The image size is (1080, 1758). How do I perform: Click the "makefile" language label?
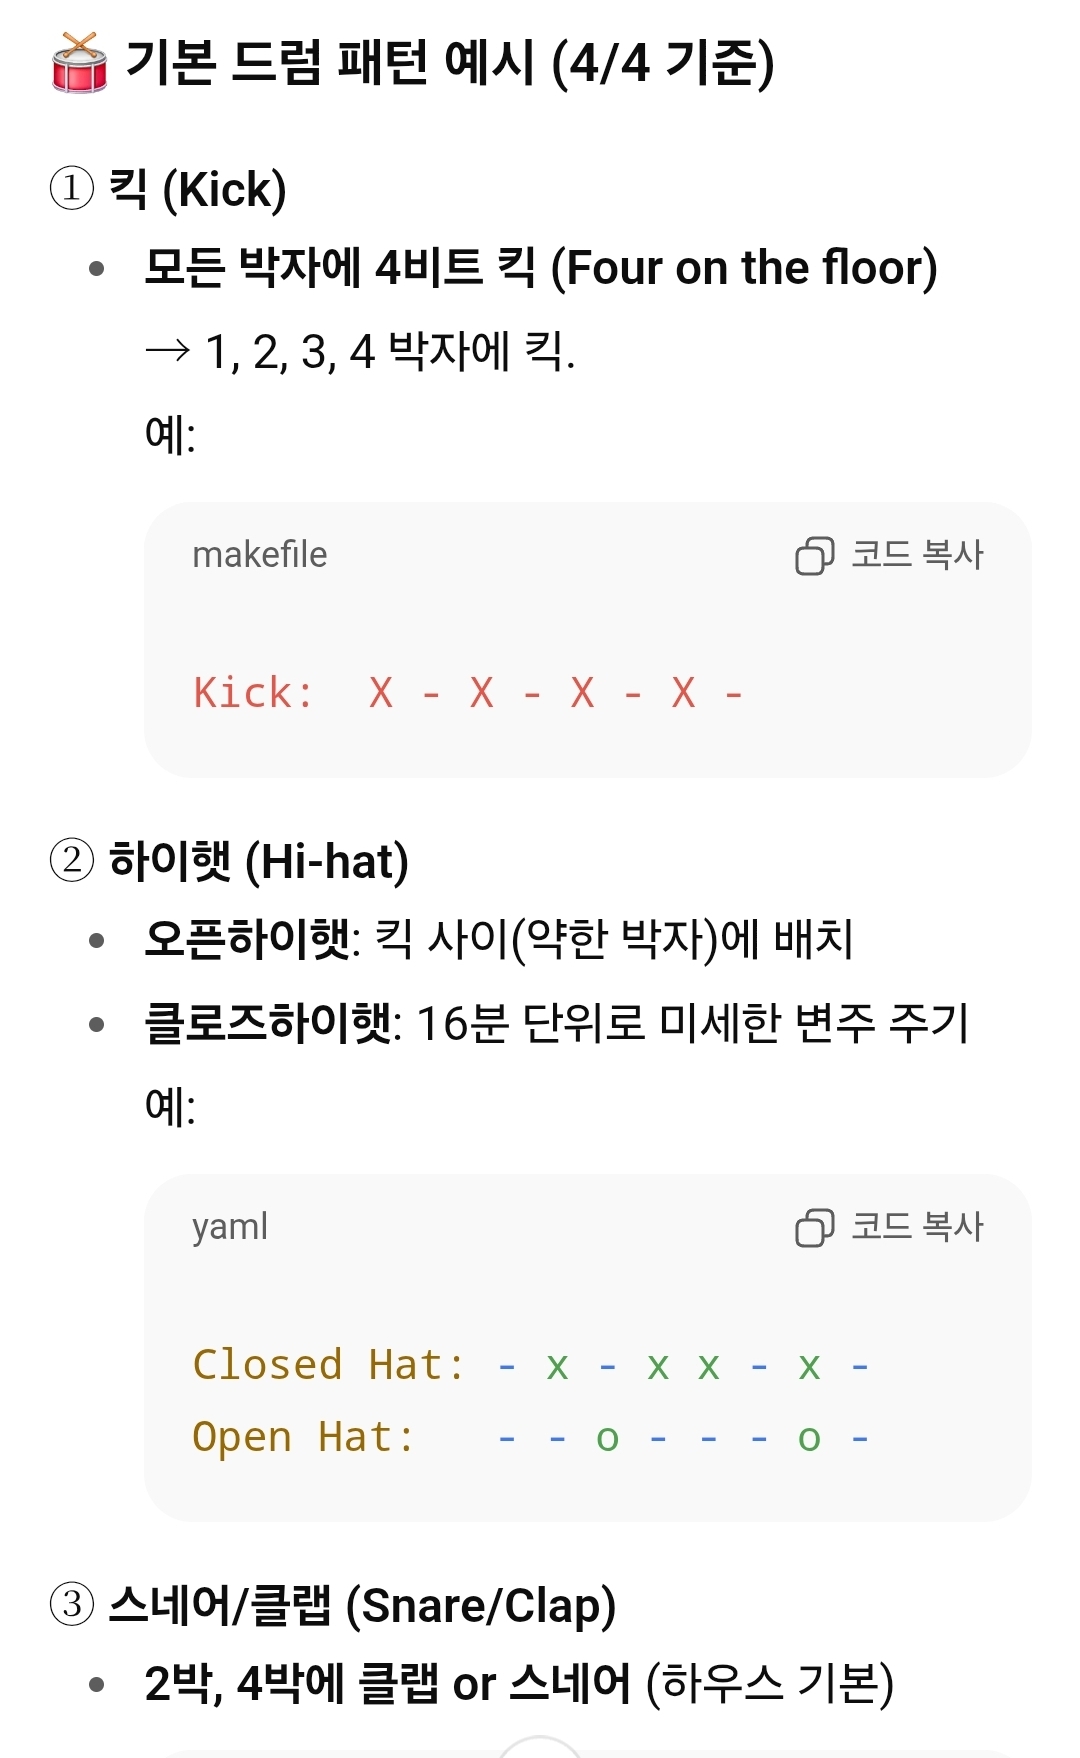259,555
